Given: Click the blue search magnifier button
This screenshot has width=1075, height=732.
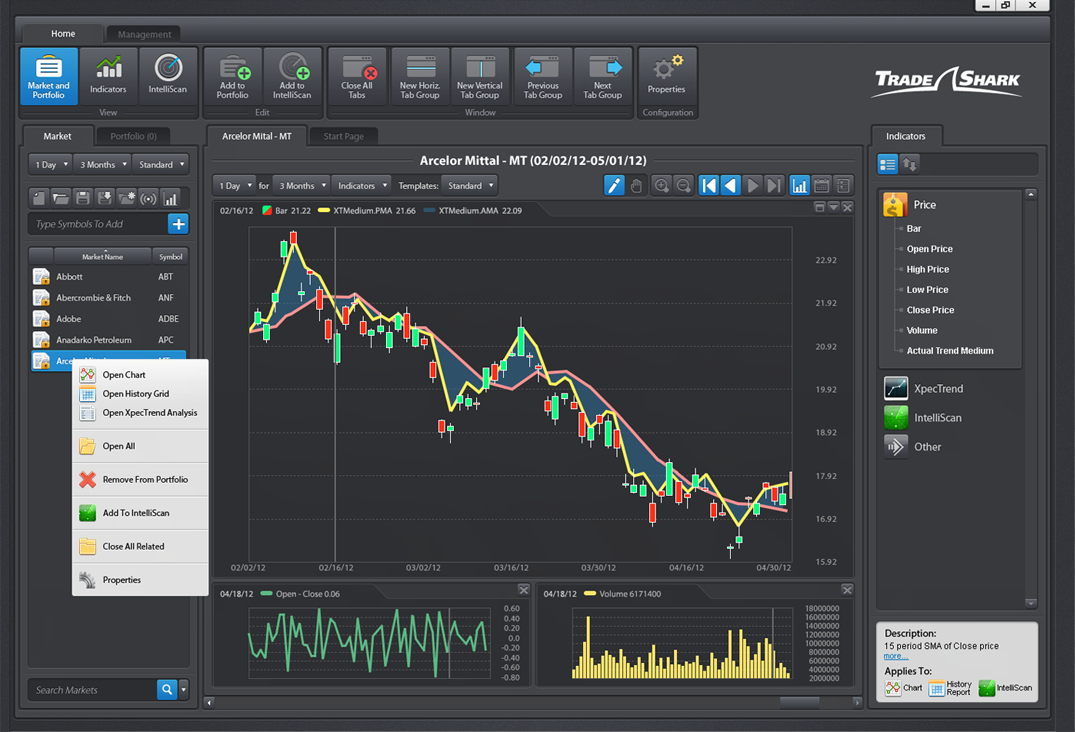Looking at the screenshot, I should tap(167, 690).
